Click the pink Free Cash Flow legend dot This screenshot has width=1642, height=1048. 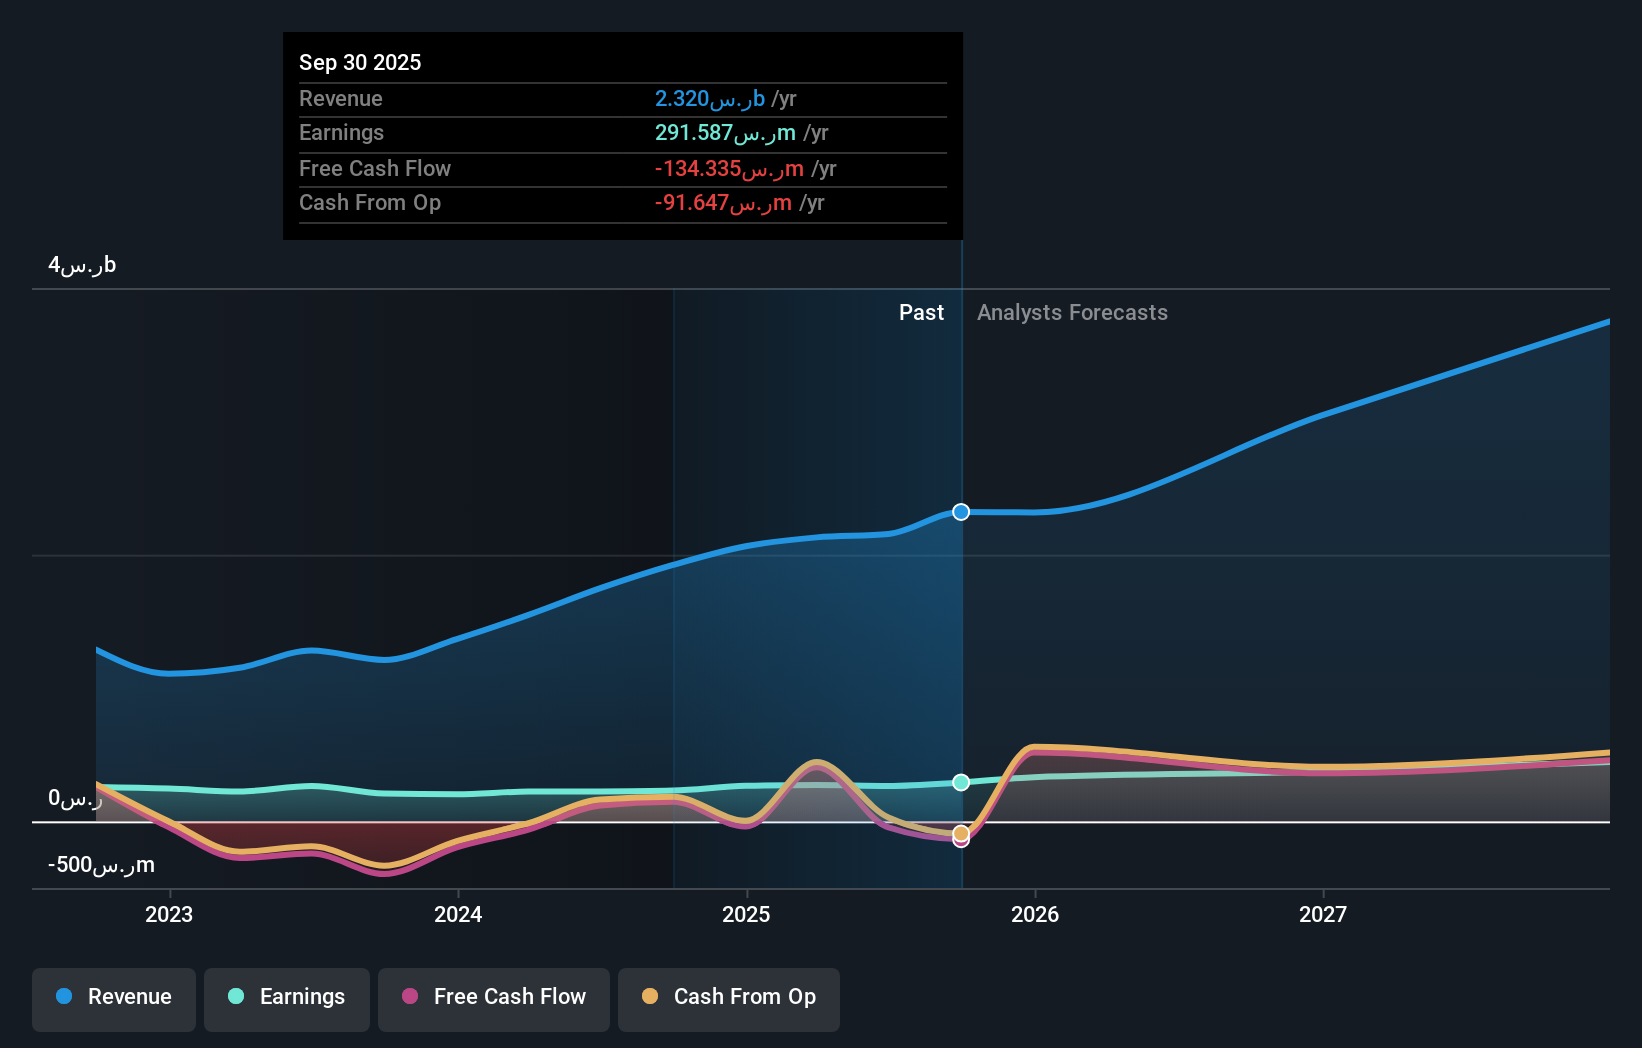(409, 997)
